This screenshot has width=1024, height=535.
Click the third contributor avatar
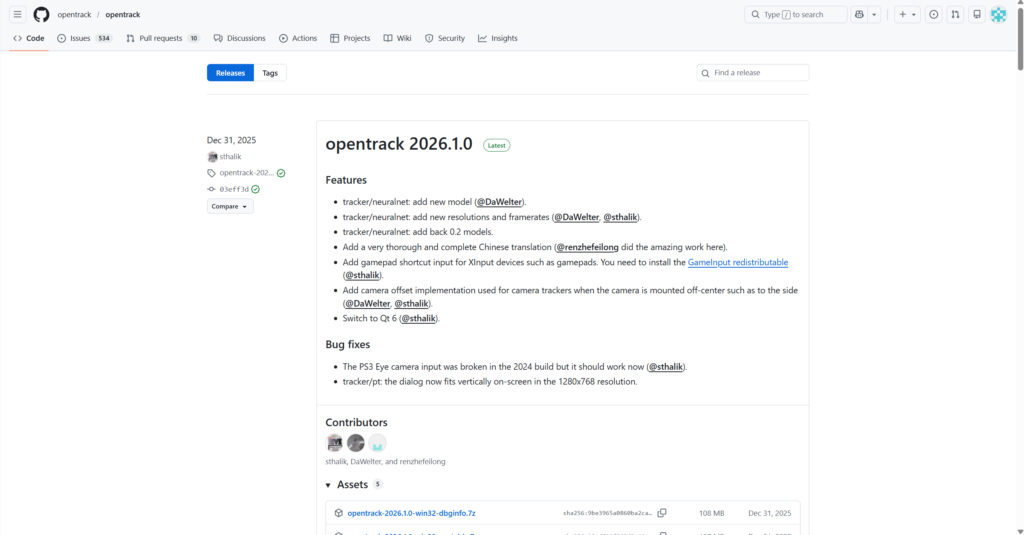[377, 443]
